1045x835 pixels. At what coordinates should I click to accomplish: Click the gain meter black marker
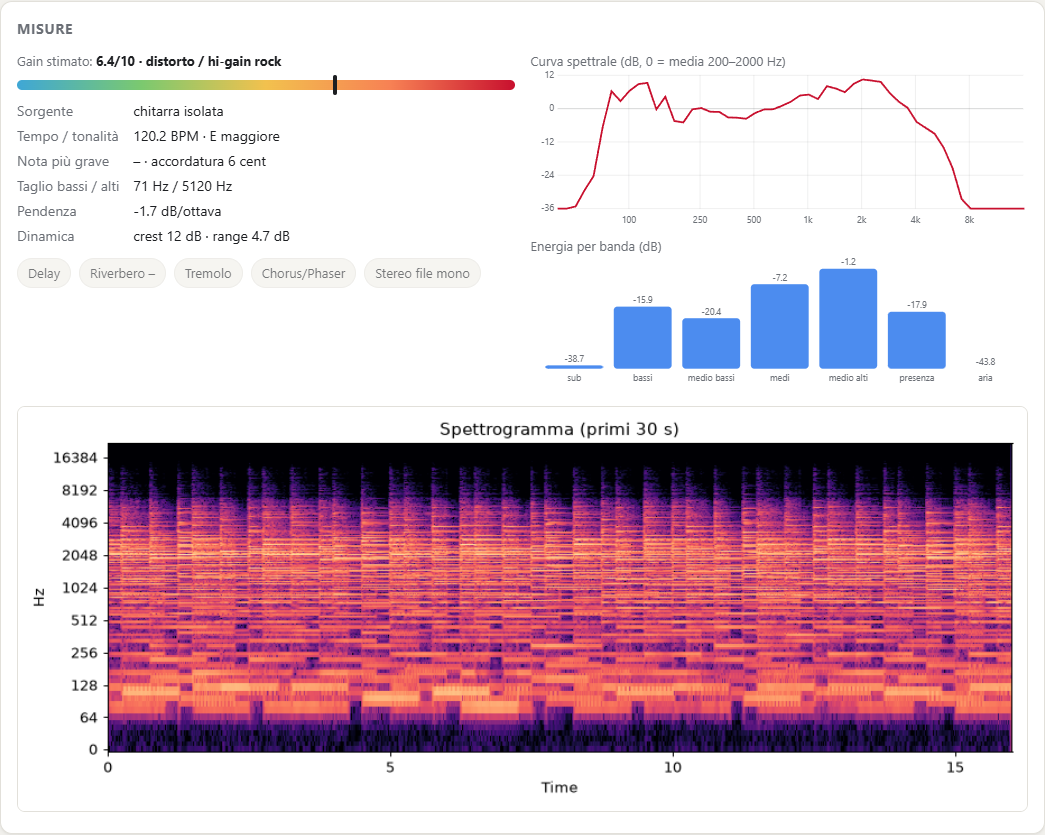click(335, 85)
